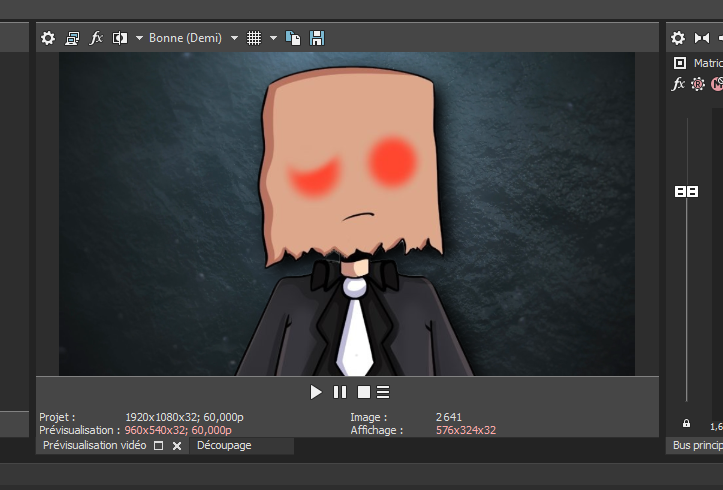
Task: Click the Prévisualisation : label
Action: tap(80, 430)
